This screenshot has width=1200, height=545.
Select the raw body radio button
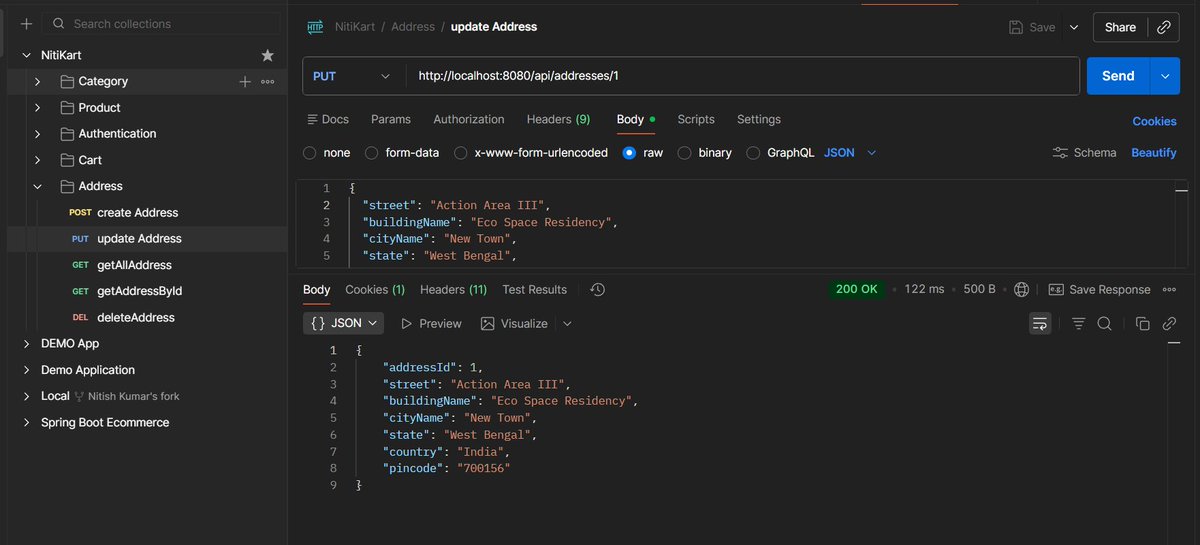tap(629, 153)
